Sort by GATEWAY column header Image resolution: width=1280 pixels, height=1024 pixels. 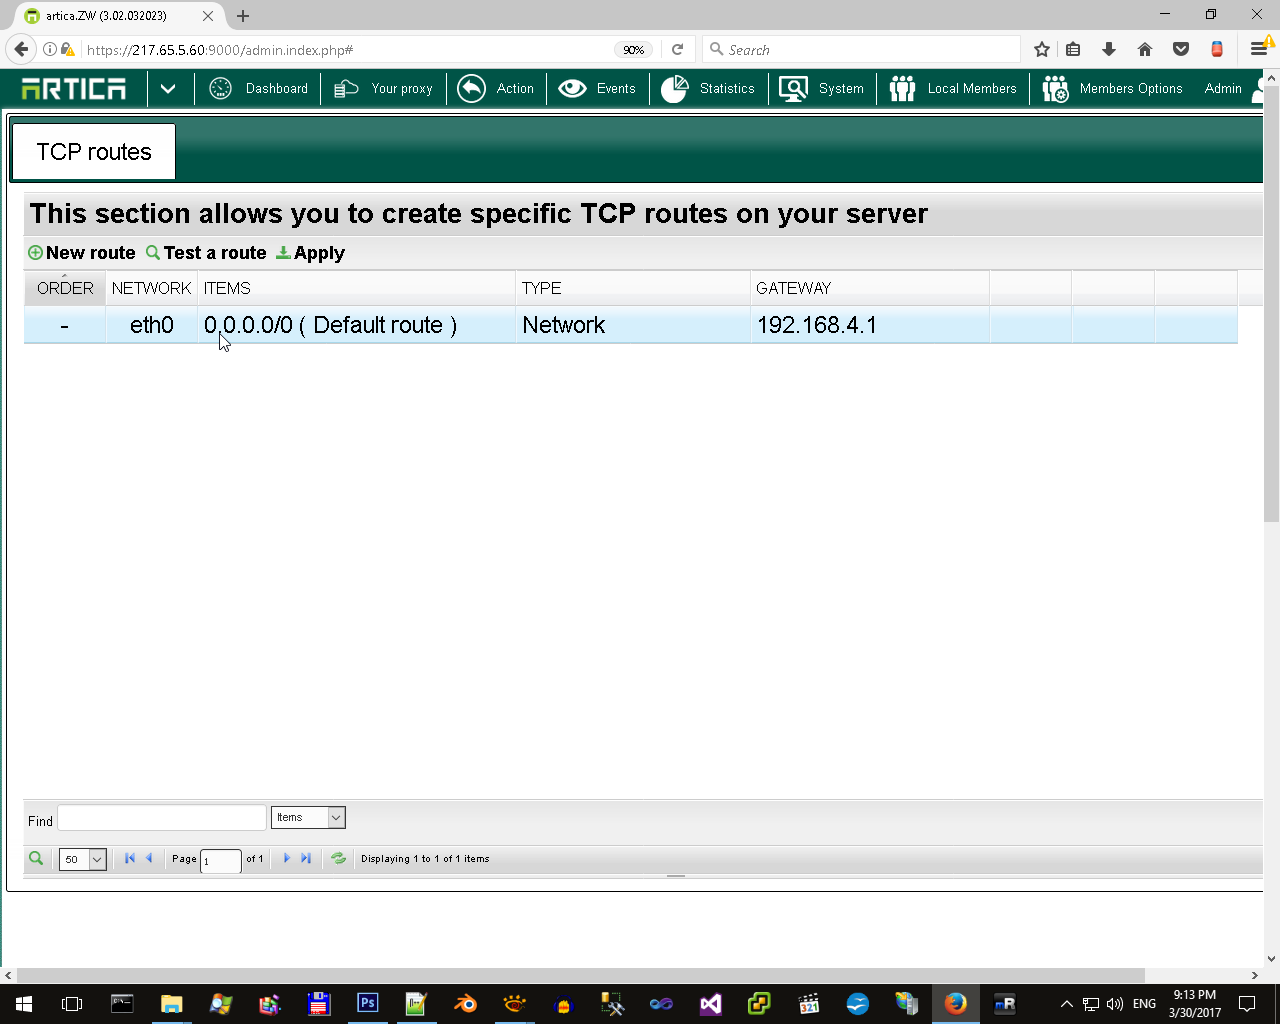870,288
